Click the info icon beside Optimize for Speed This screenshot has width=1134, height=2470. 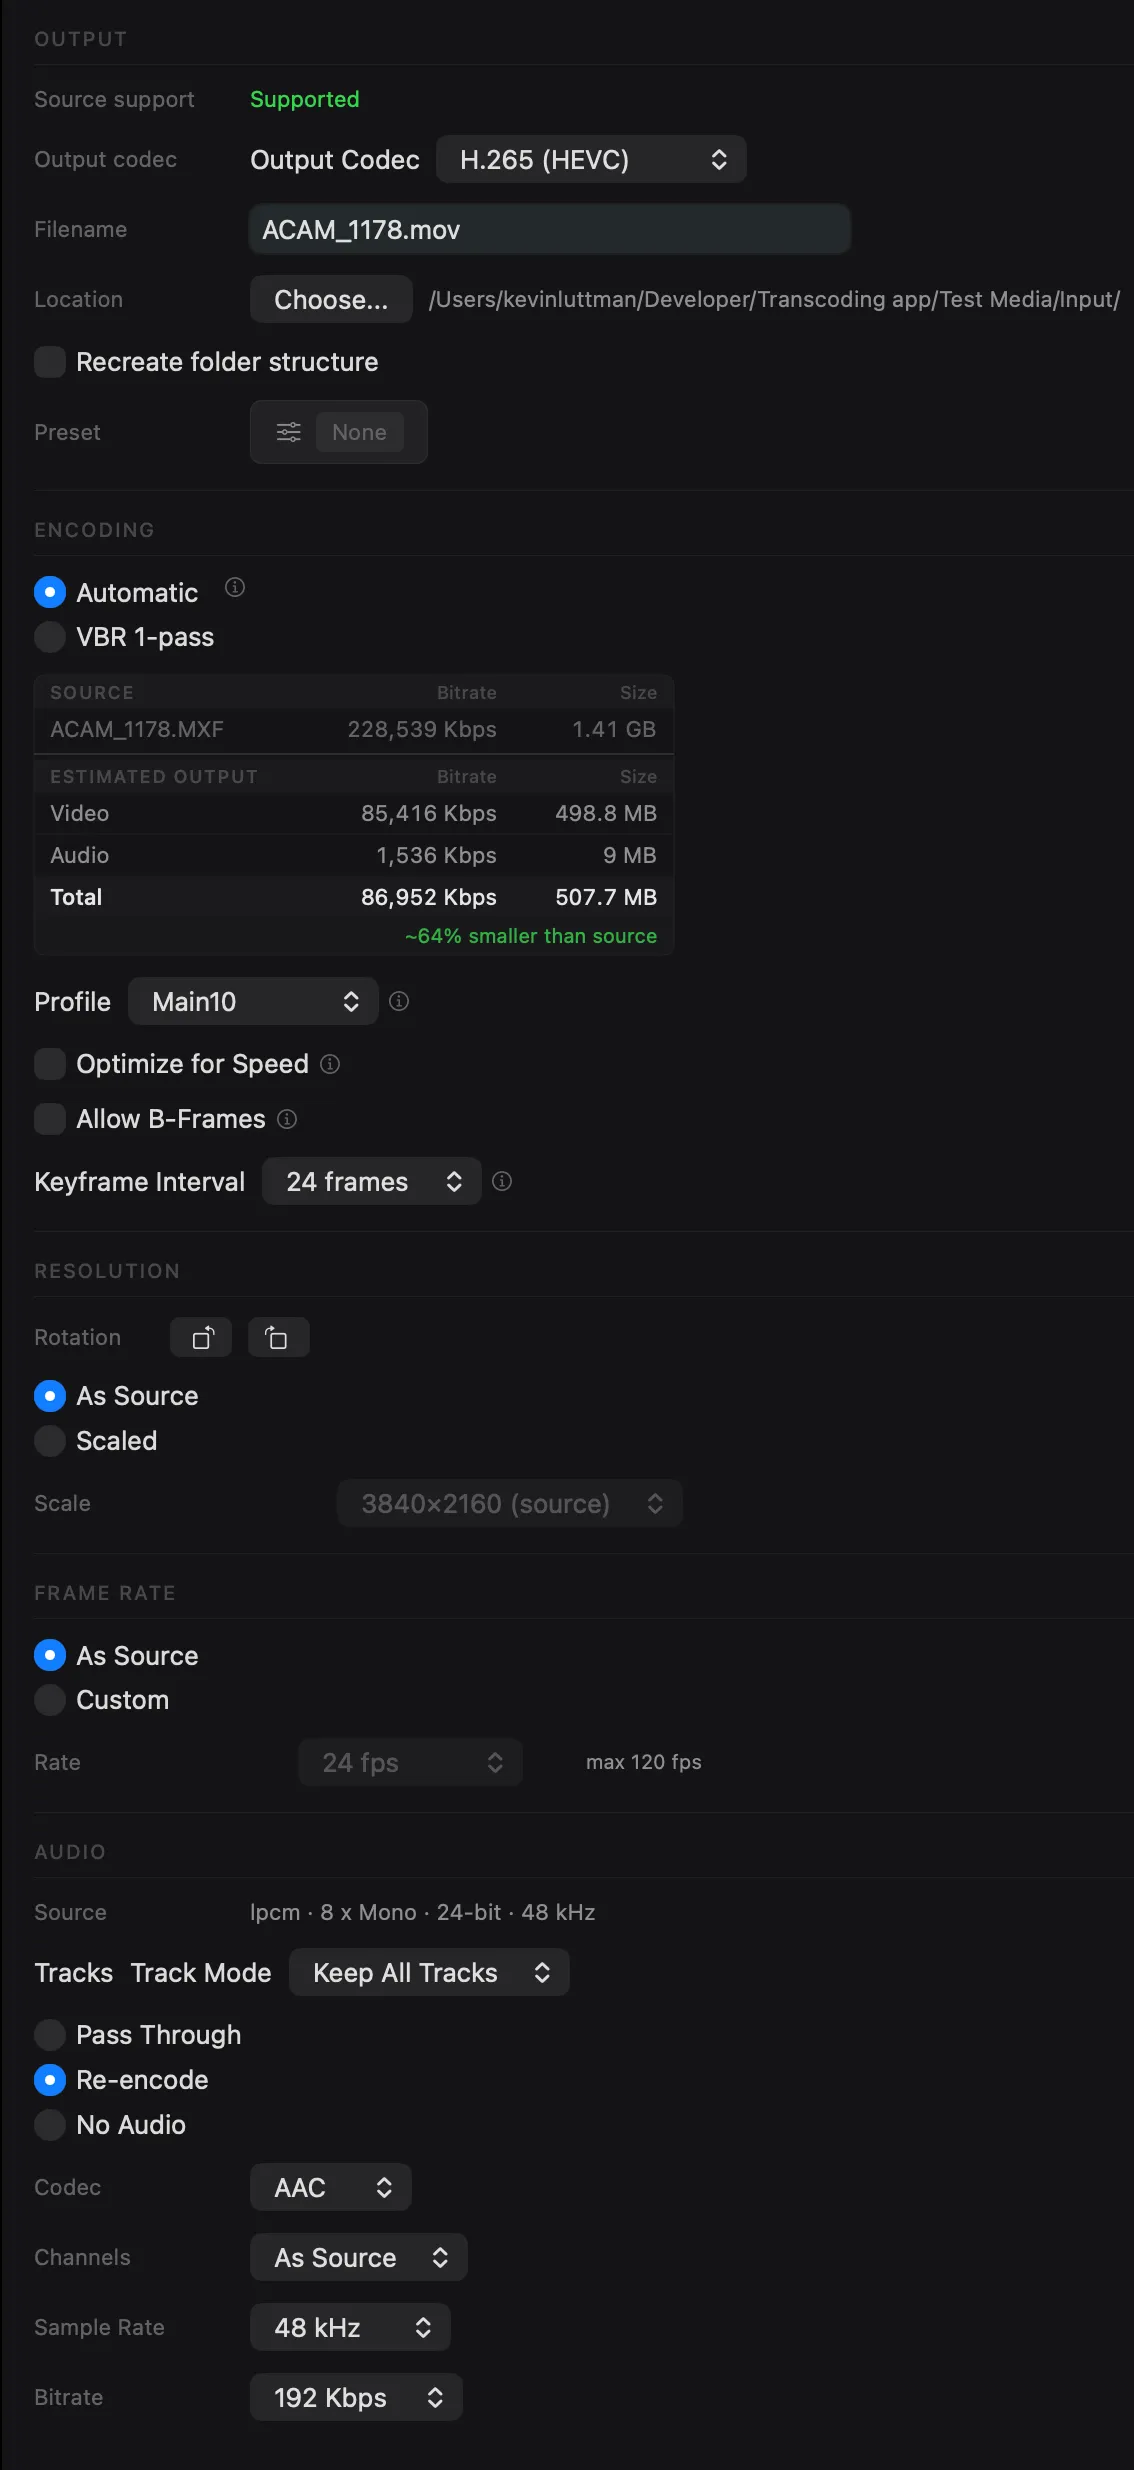[x=330, y=1064]
